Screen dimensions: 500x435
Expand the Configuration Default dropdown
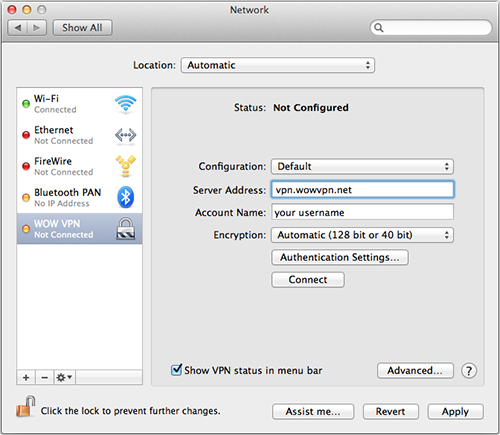click(x=362, y=166)
